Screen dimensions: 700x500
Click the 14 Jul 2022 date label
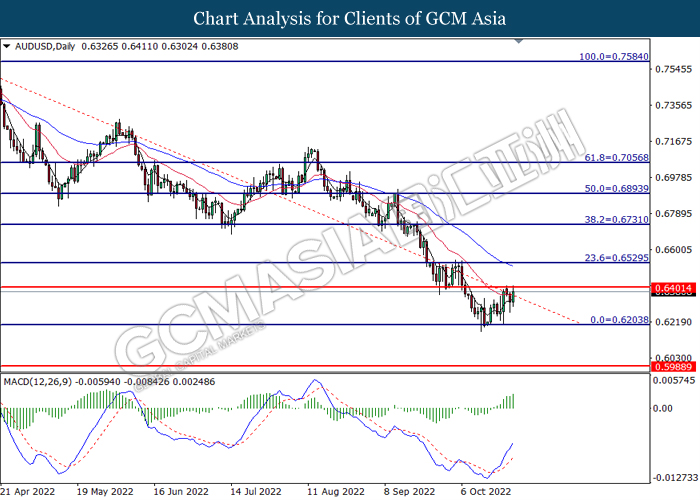256,492
